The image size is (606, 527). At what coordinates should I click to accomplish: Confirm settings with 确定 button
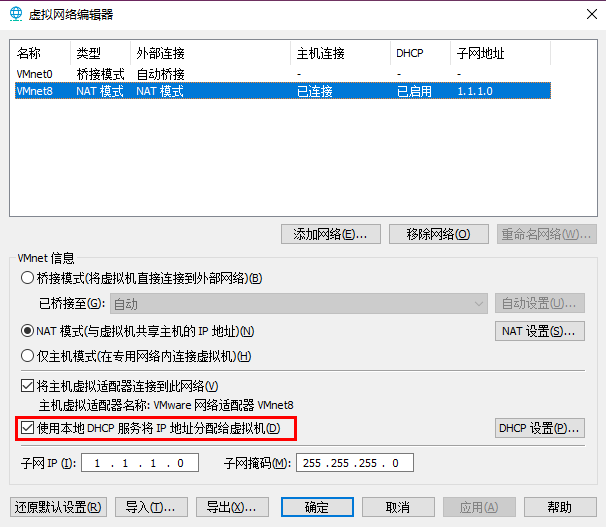point(317,507)
